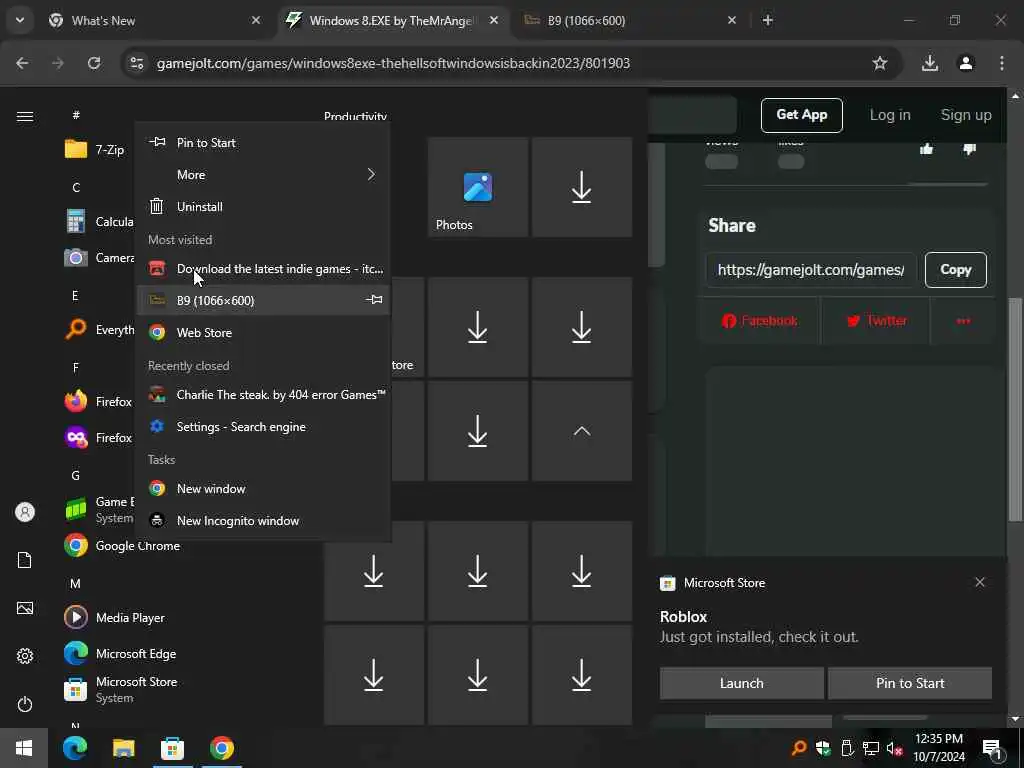Open File Explorer on the taskbar
The width and height of the screenshot is (1024, 768).
(123, 748)
